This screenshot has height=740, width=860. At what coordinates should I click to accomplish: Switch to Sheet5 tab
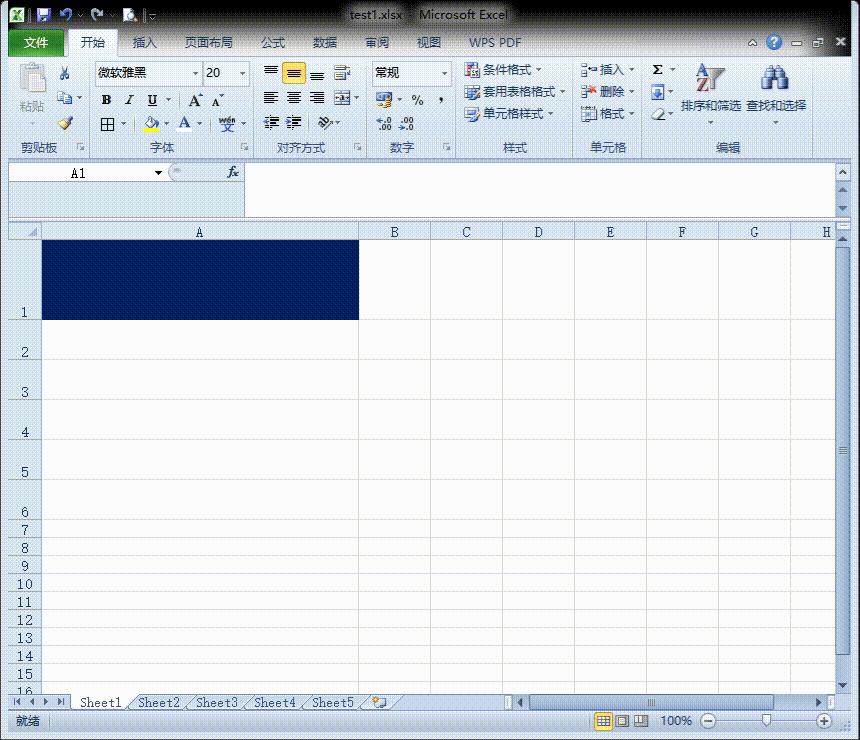click(332, 702)
